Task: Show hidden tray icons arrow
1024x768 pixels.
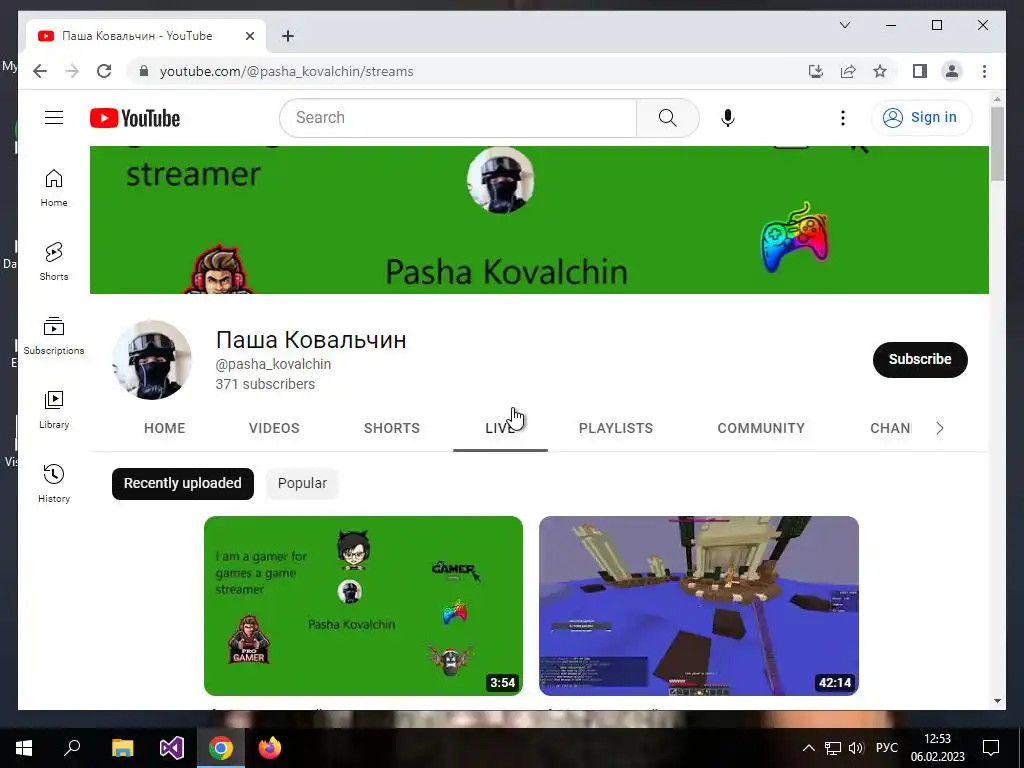Action: pyautogui.click(x=808, y=748)
